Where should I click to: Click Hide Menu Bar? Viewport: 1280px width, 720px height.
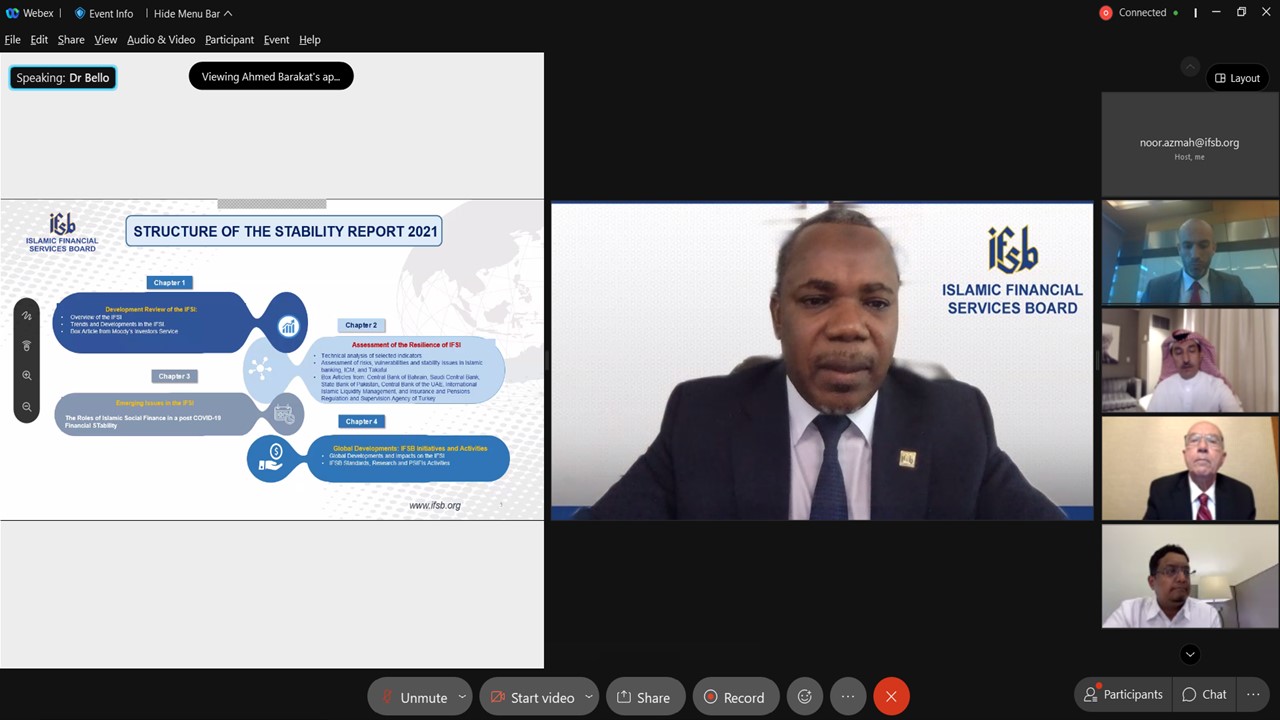click(x=193, y=13)
